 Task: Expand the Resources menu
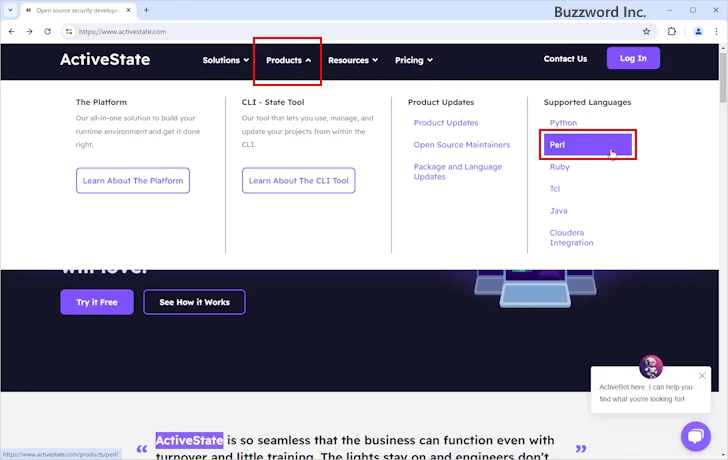[353, 60]
